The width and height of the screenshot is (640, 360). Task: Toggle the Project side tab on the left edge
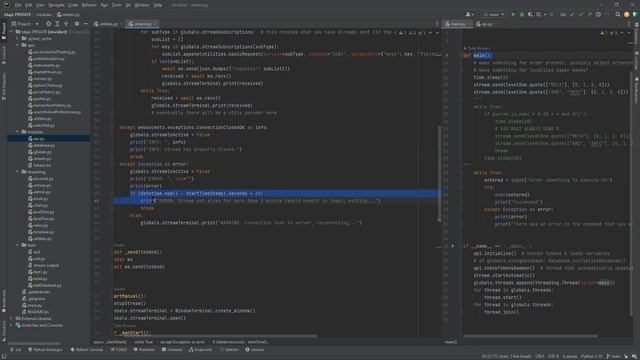4,32
